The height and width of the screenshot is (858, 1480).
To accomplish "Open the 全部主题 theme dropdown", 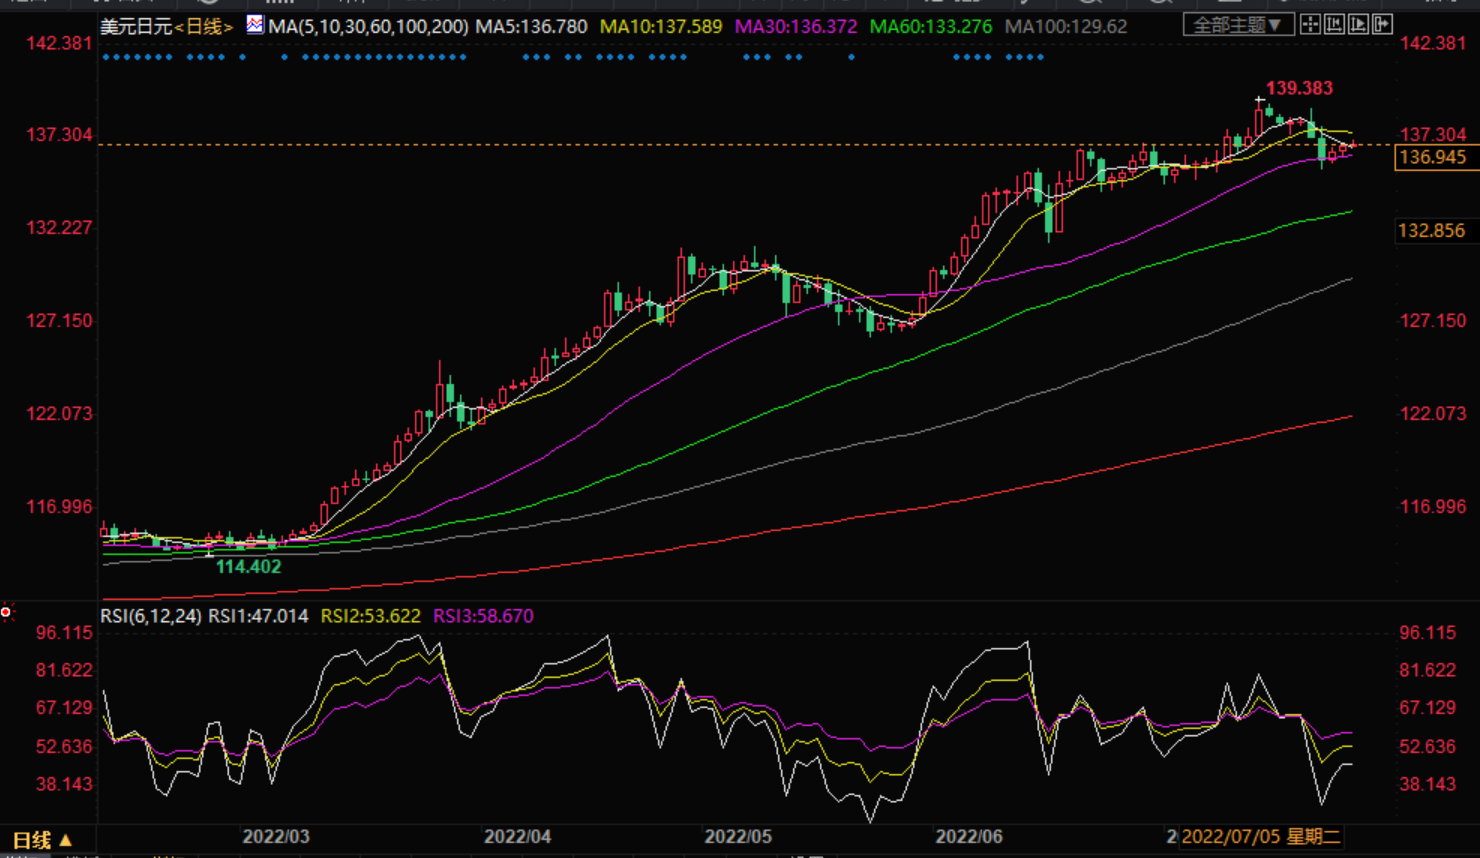I will 1237,25.
